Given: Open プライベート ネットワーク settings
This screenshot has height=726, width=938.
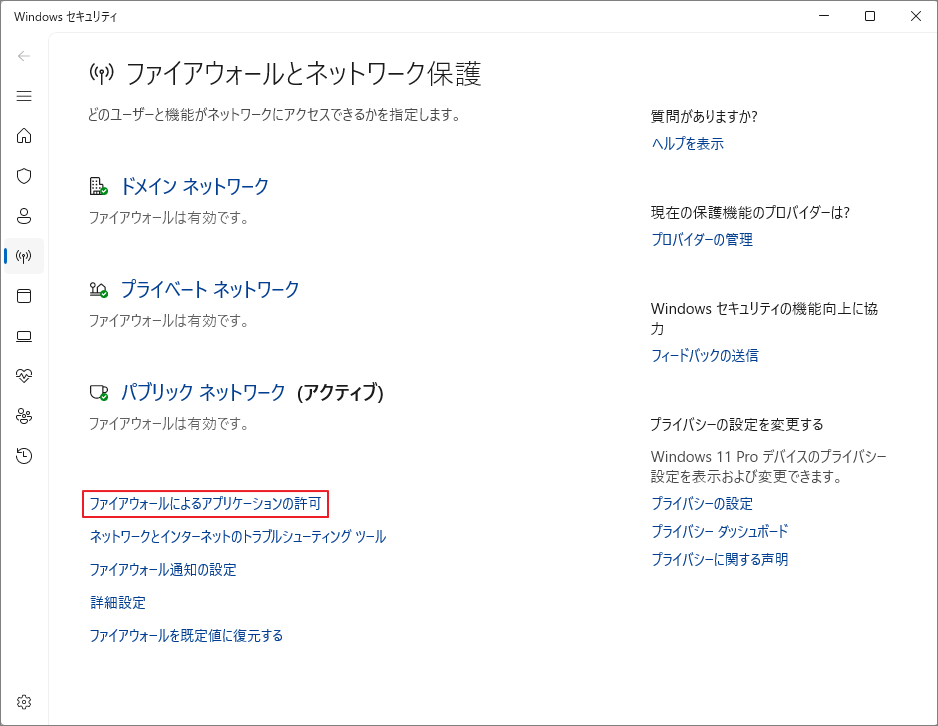Looking at the screenshot, I should [x=210, y=289].
